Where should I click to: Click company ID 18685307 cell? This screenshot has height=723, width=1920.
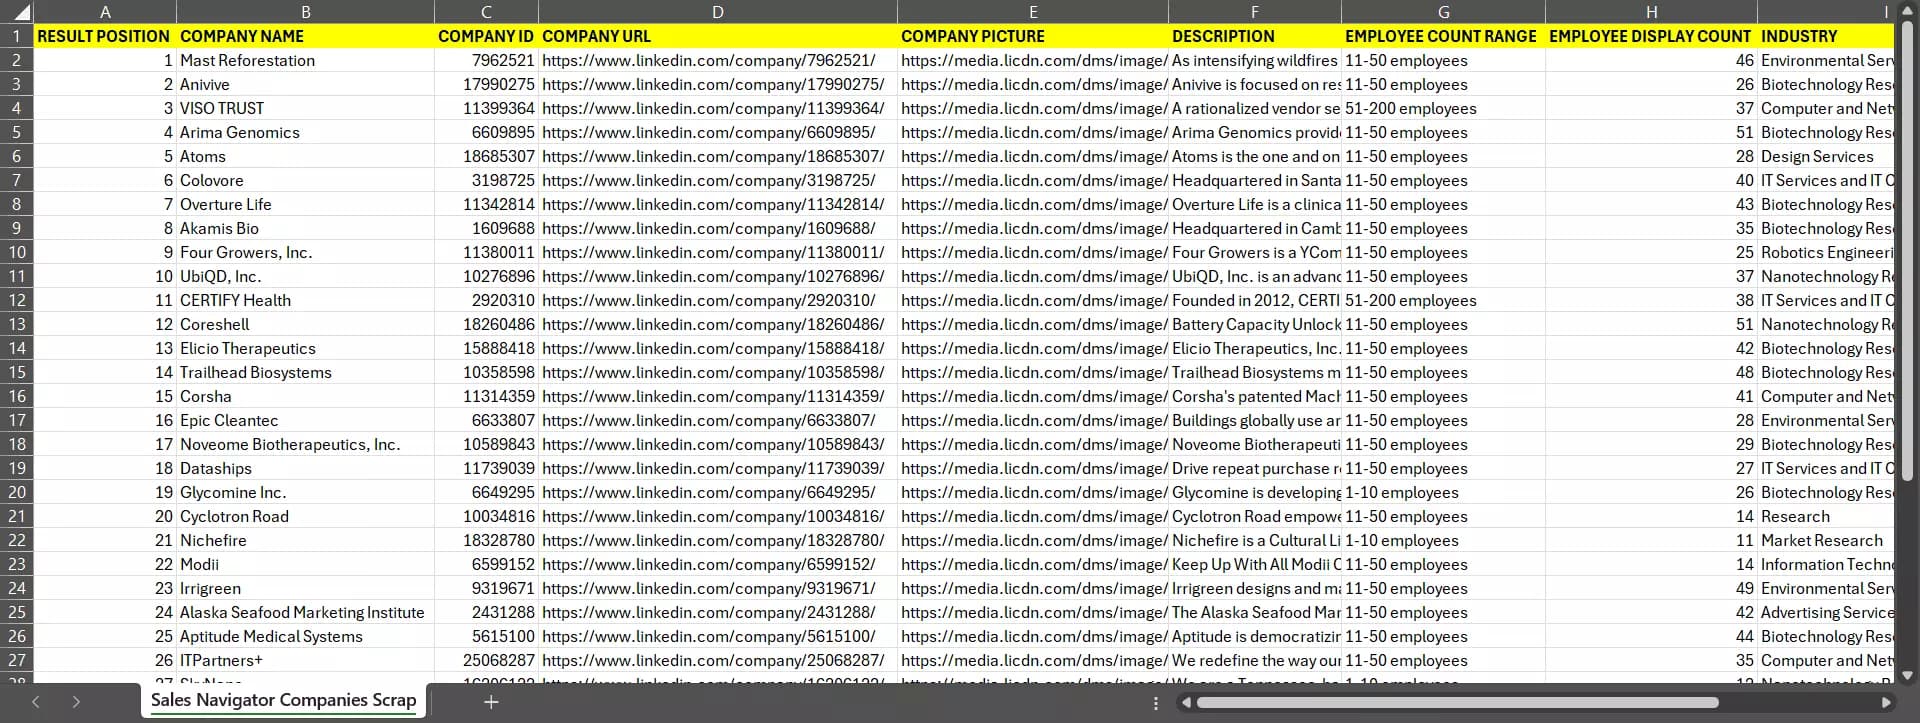[x=486, y=156]
